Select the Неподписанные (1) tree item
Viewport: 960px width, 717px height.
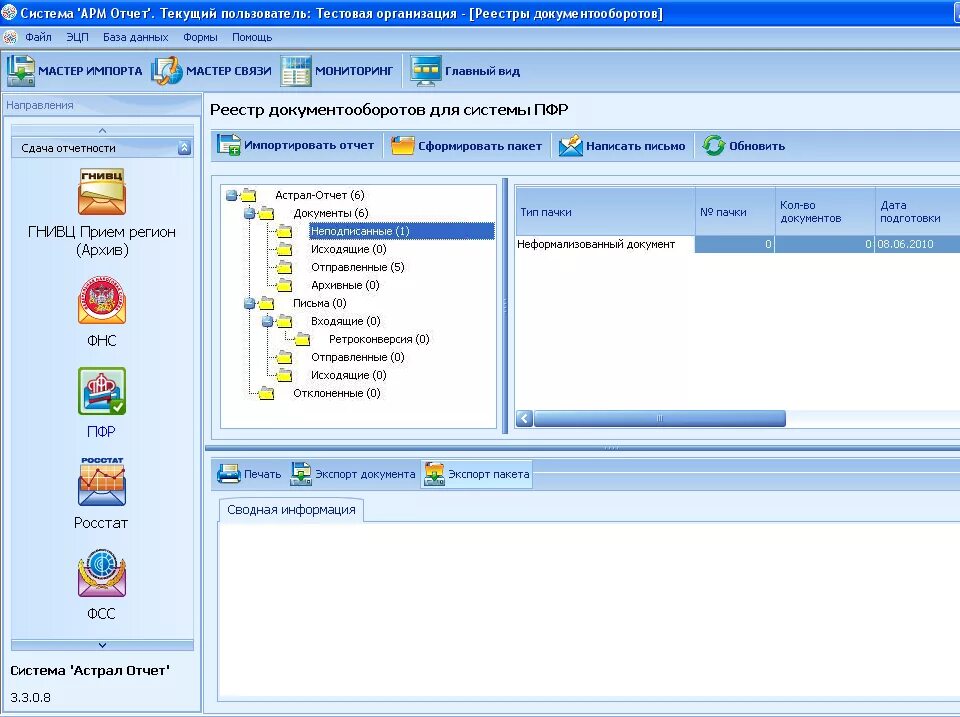coord(402,231)
